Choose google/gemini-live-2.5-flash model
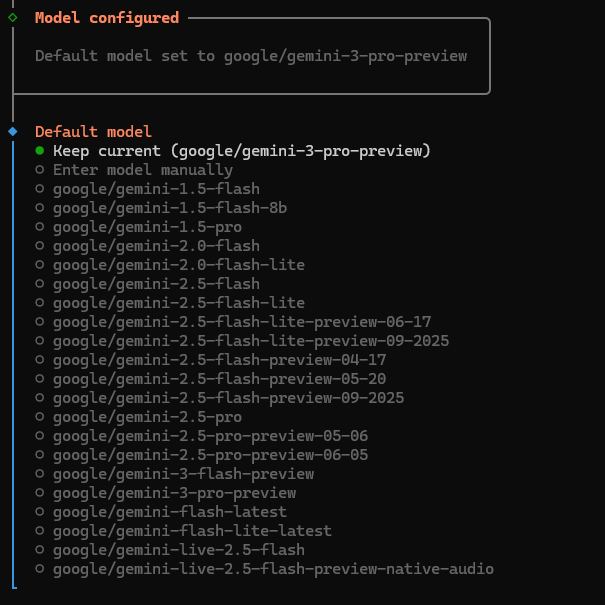Screen dimensions: 605x605 tap(179, 550)
